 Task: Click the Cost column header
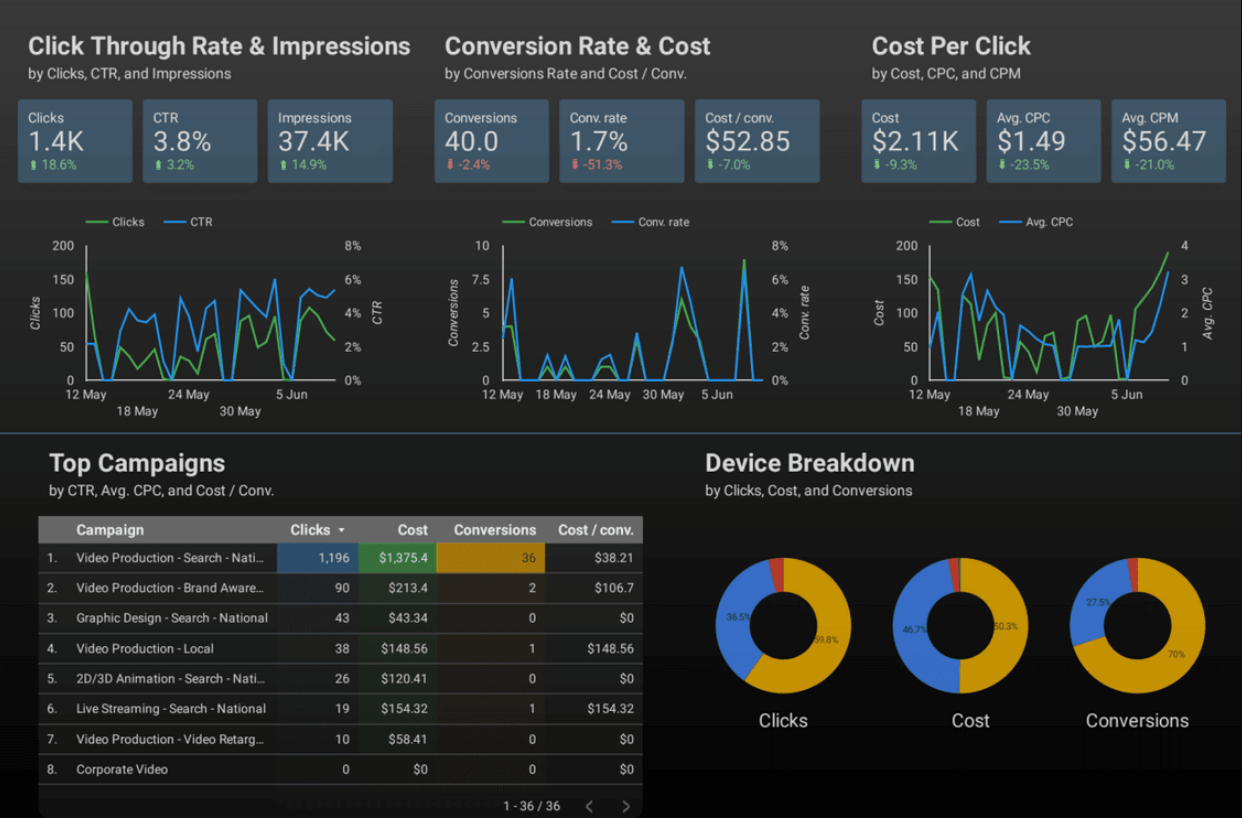point(412,530)
